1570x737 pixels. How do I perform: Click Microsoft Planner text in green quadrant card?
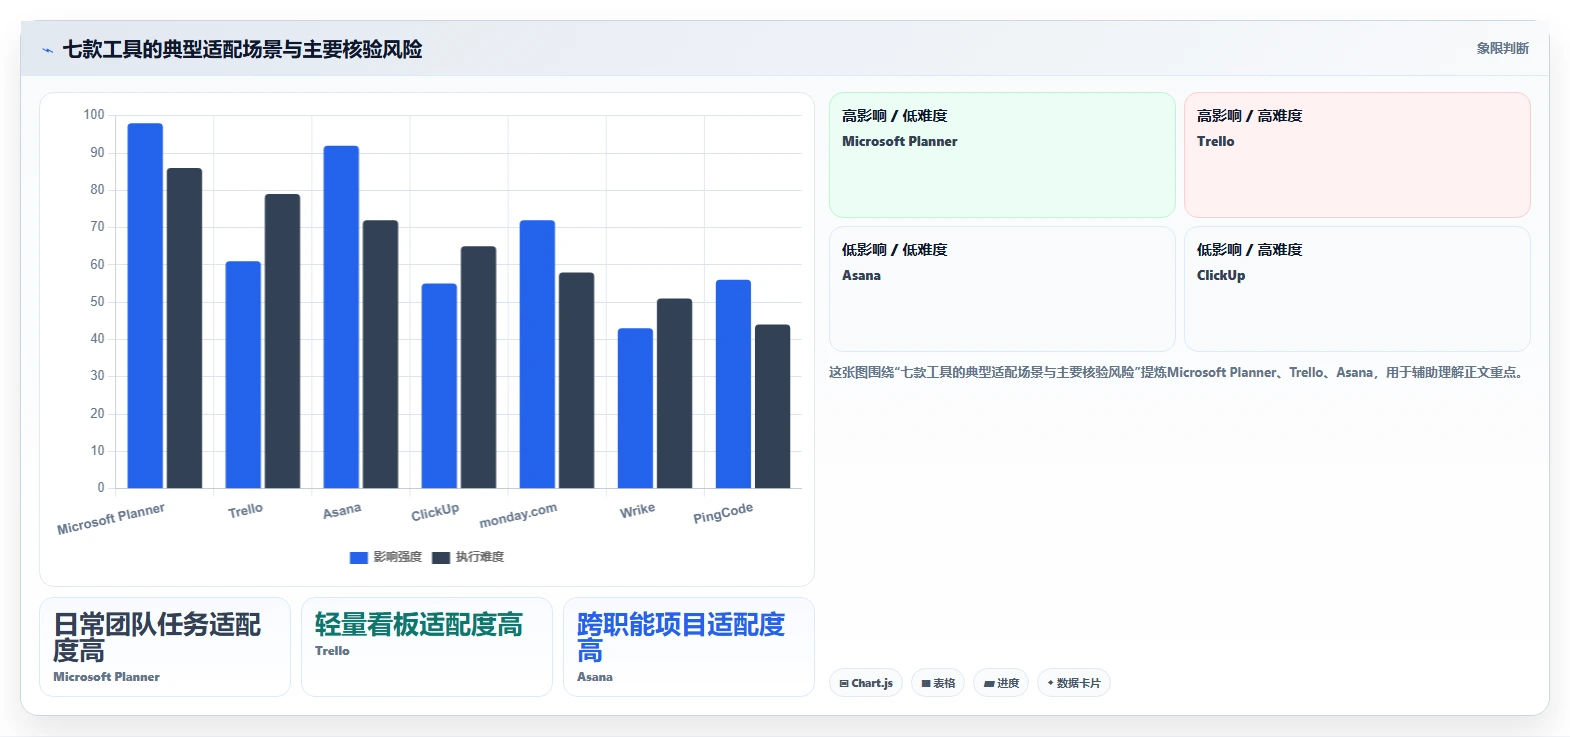point(900,141)
